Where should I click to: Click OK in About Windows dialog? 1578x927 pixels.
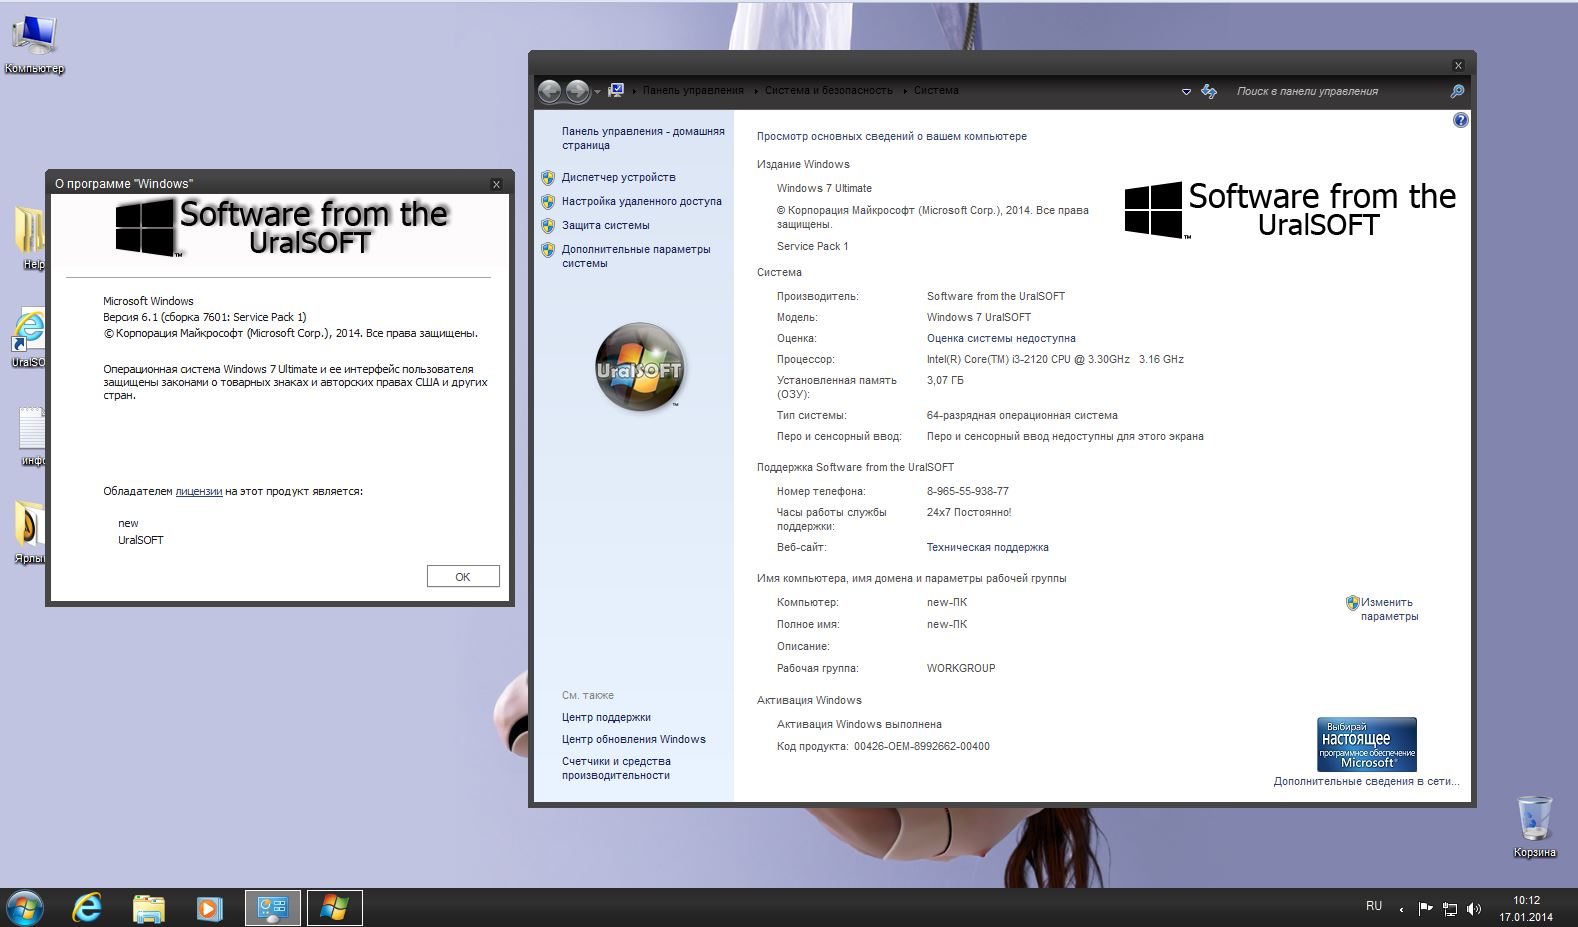[463, 576]
